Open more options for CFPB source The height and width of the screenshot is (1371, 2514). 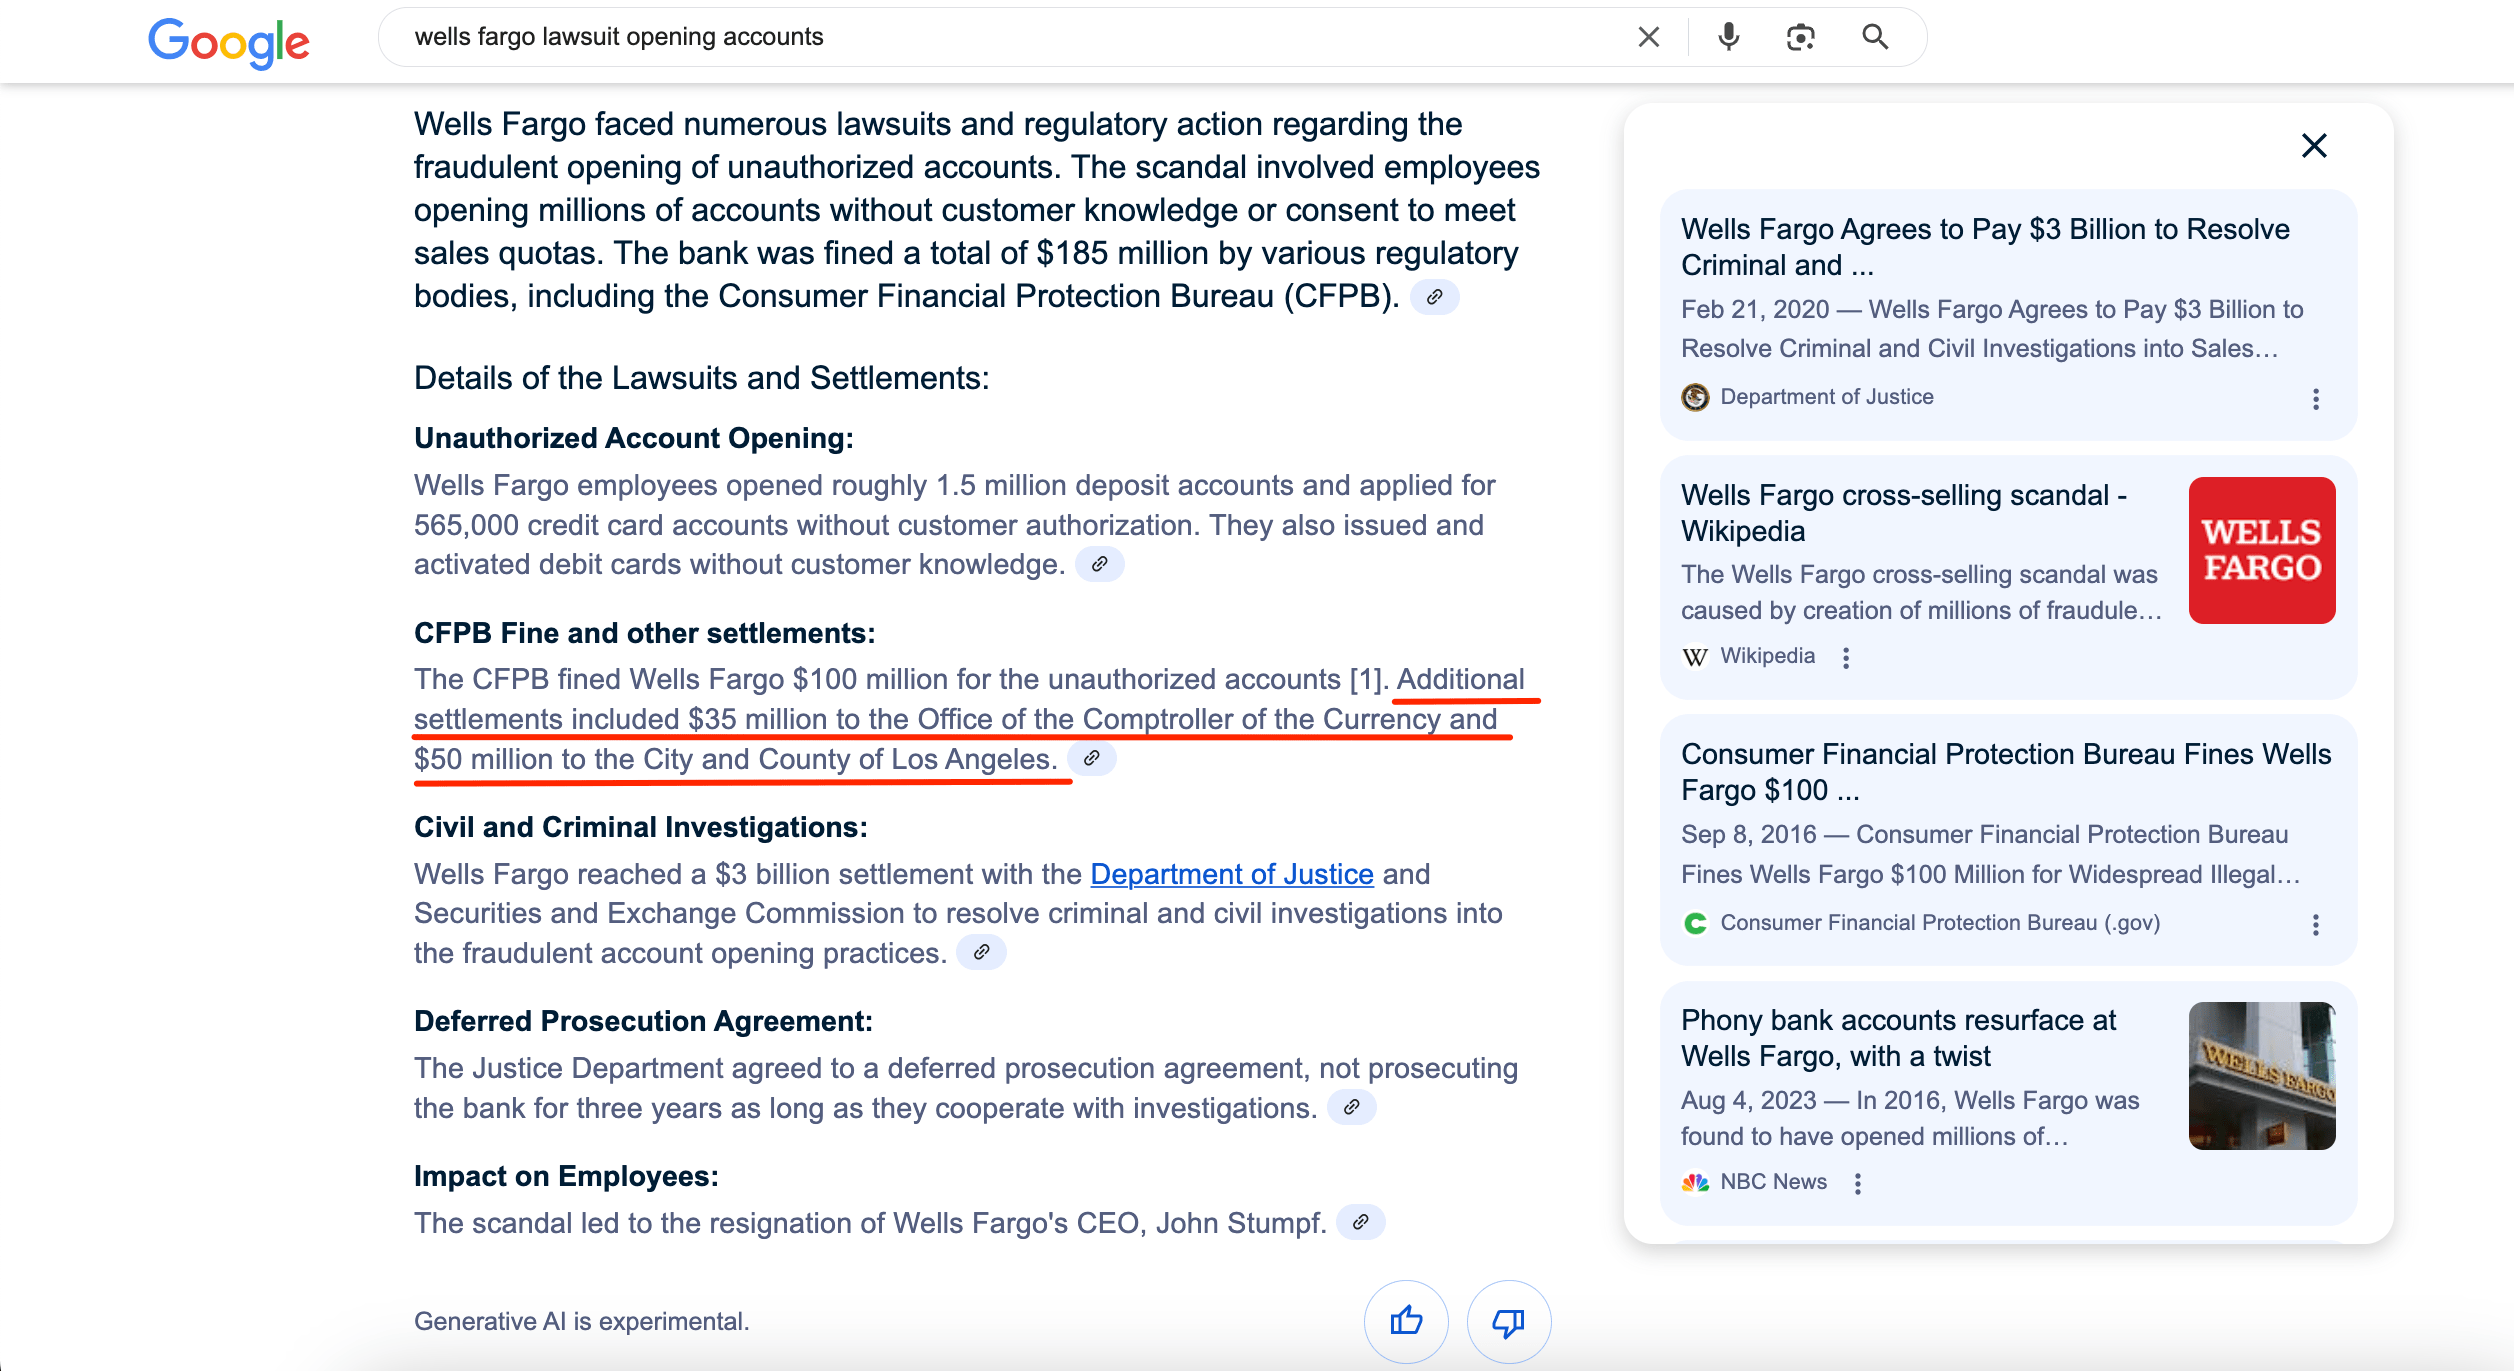click(2315, 924)
